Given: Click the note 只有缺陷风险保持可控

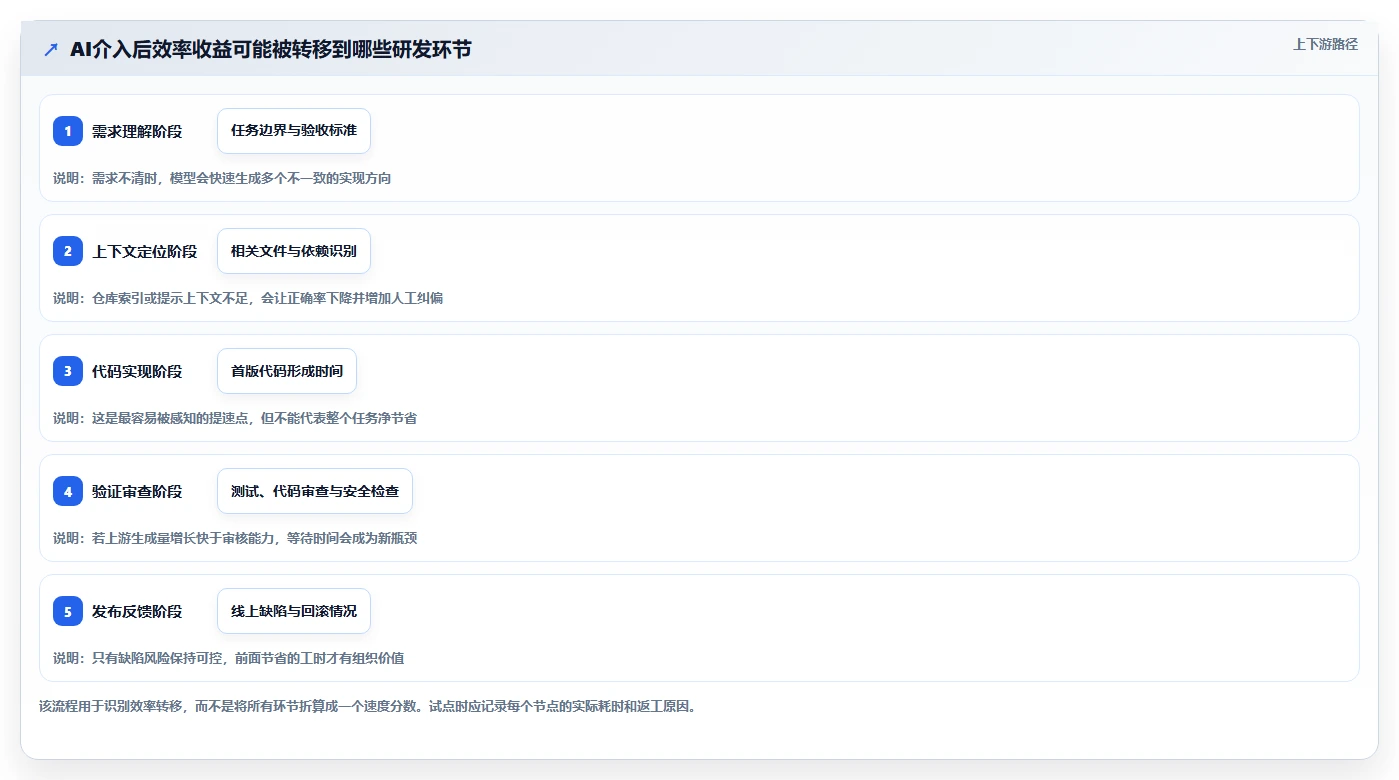Looking at the screenshot, I should click(x=229, y=658).
